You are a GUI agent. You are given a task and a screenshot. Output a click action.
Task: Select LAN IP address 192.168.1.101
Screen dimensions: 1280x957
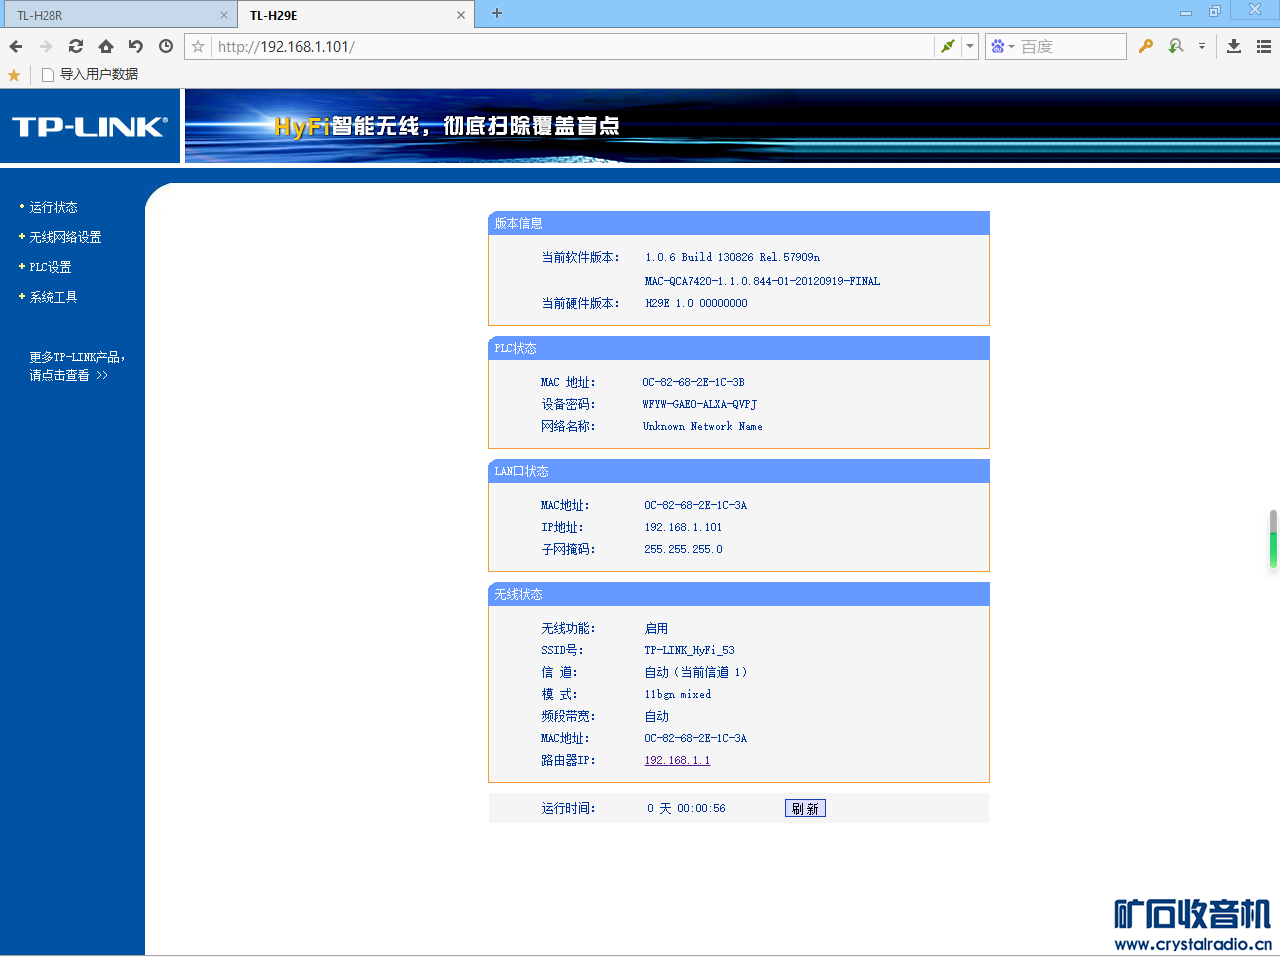683,527
